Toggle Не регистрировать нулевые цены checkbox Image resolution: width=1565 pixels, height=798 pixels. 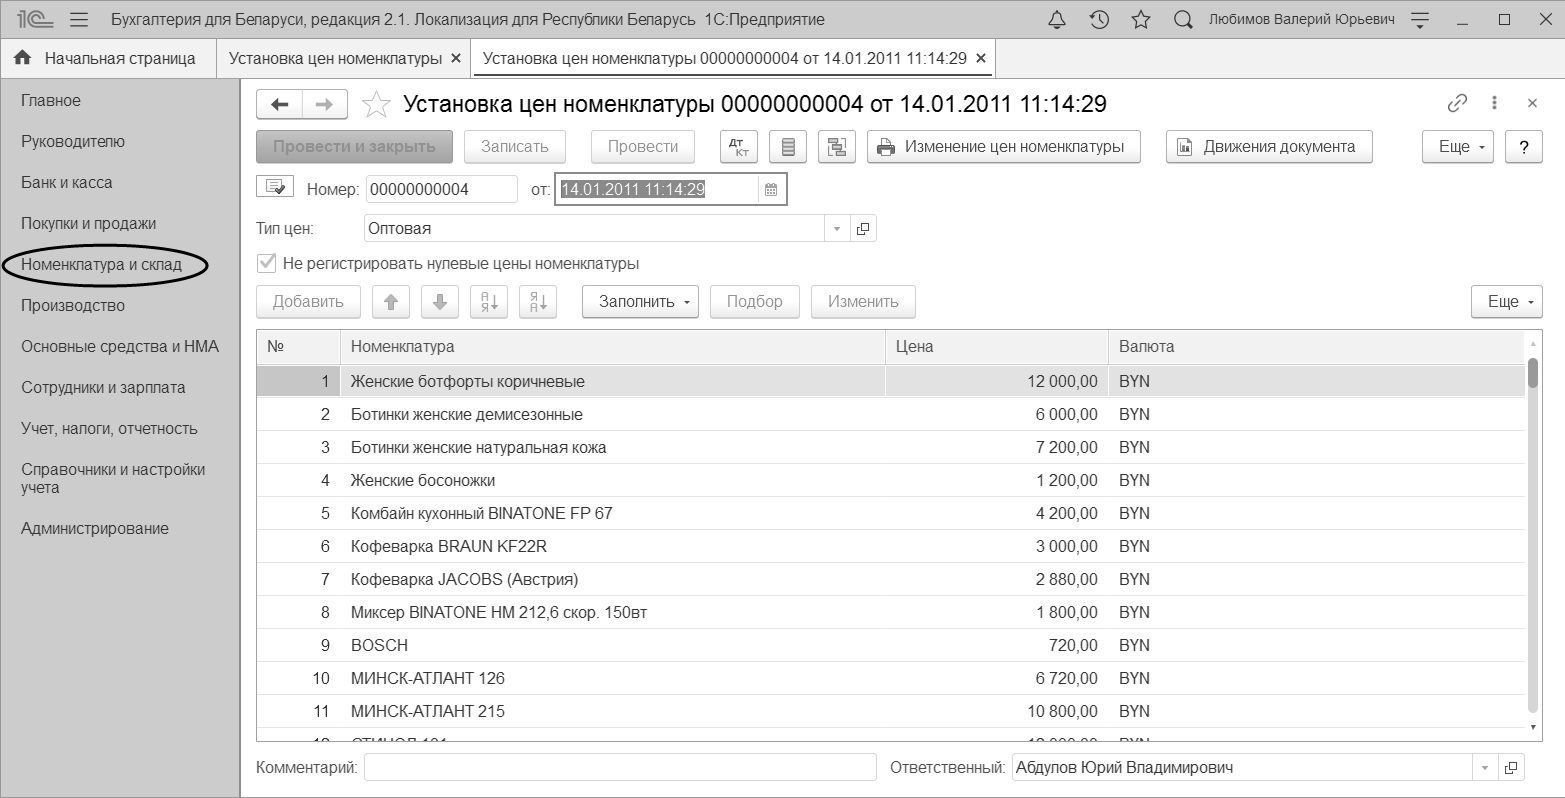pos(266,264)
